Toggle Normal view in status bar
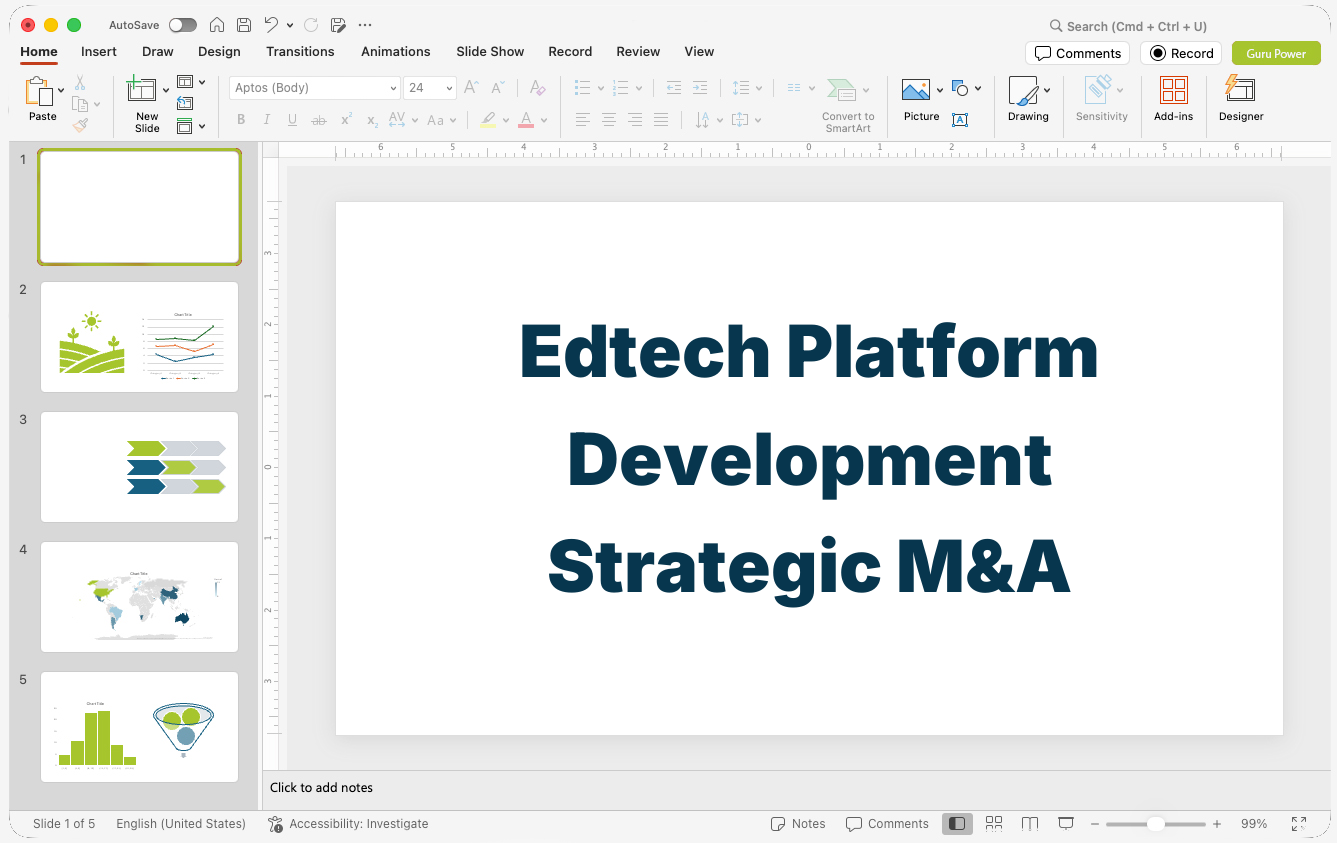Image resolution: width=1337 pixels, height=843 pixels. [x=957, y=823]
